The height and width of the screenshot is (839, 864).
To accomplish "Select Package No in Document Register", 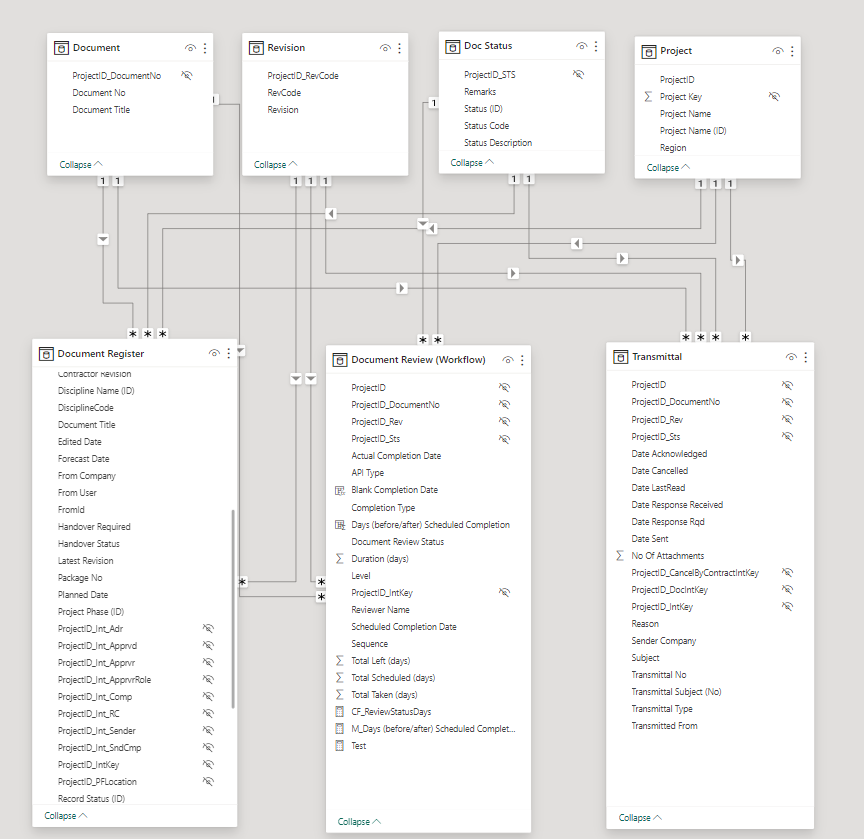I will (80, 578).
